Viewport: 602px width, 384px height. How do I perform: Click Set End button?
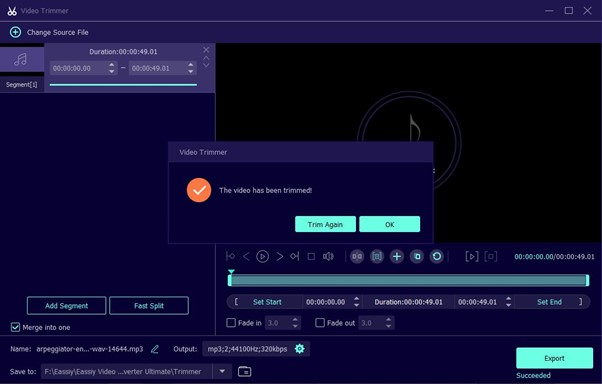[x=549, y=302]
